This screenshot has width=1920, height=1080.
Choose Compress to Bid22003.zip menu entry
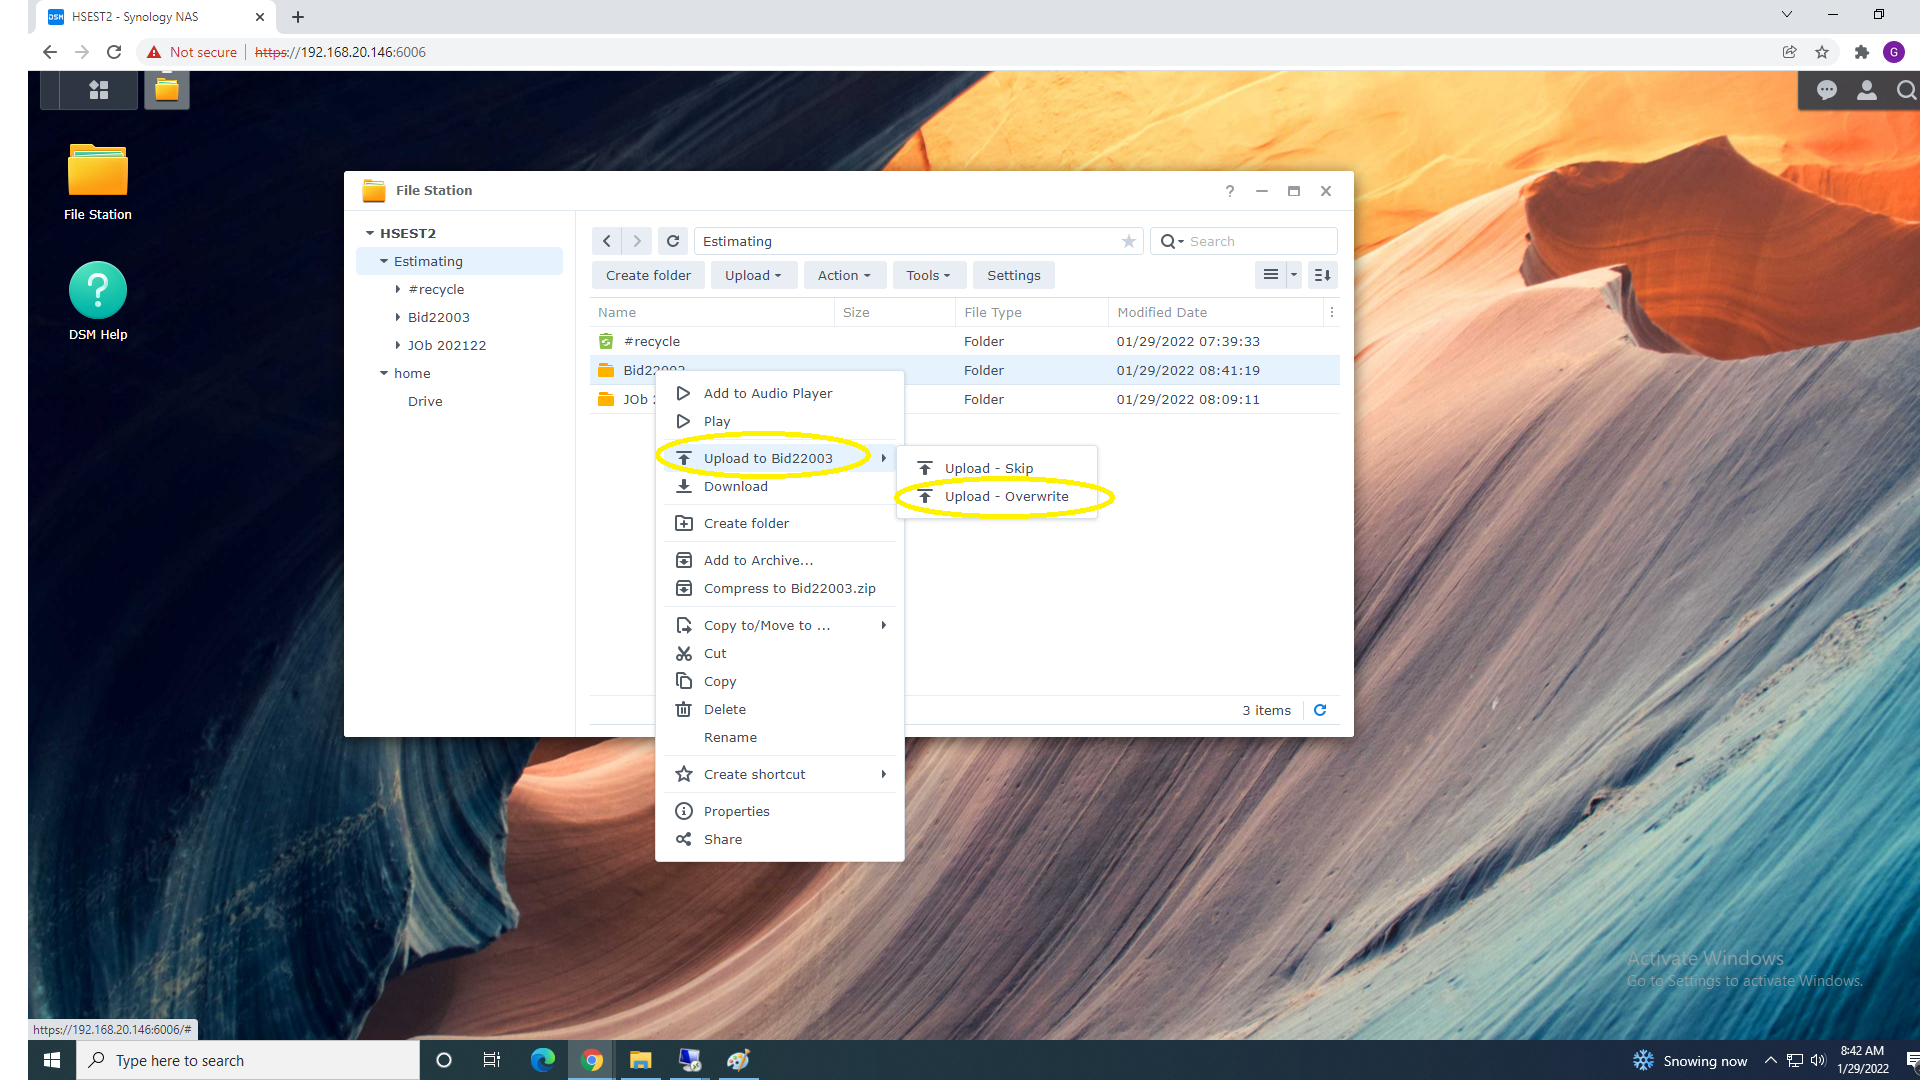pos(789,588)
